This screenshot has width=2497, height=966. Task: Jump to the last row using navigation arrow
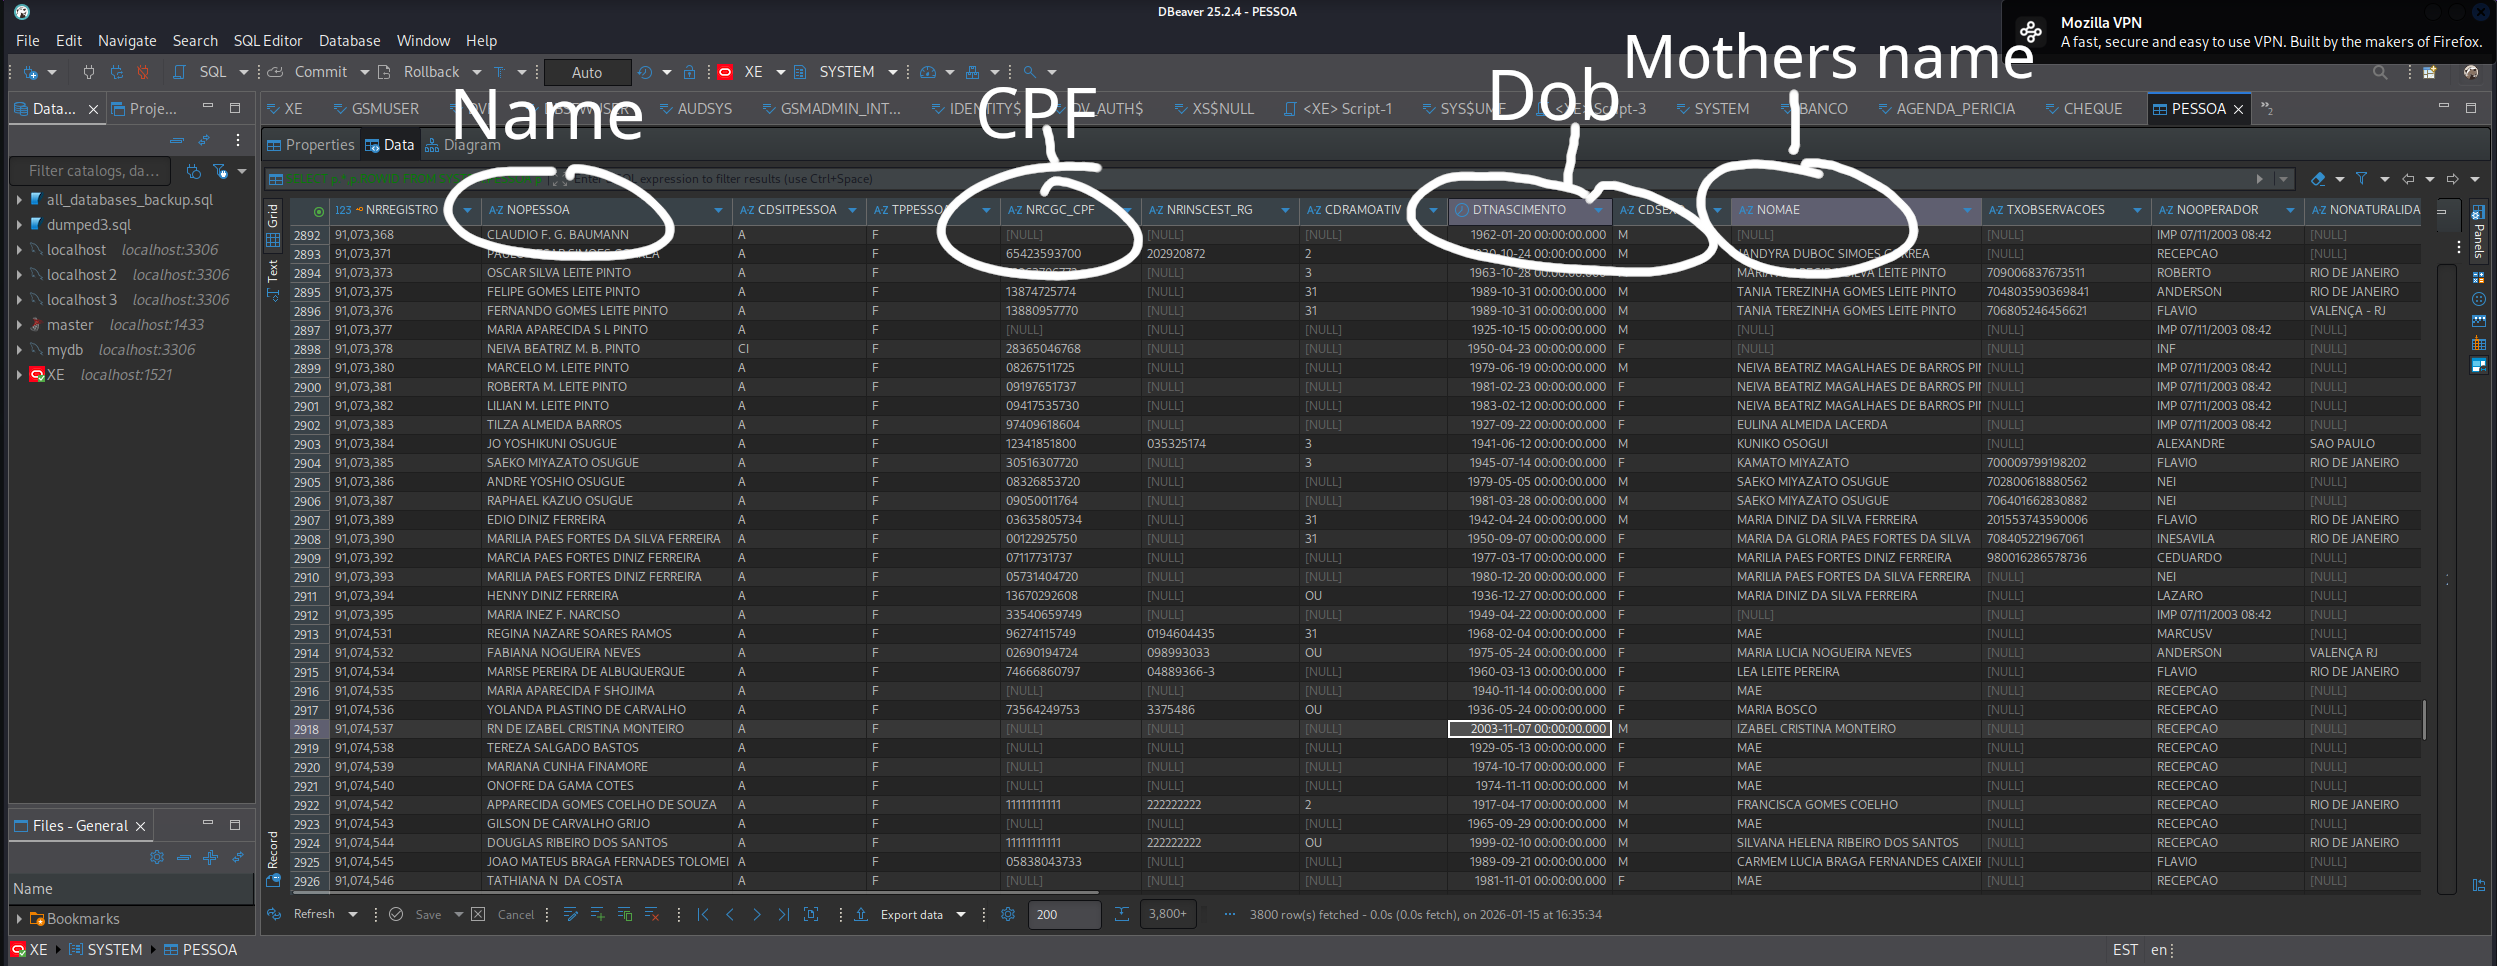pyautogui.click(x=783, y=914)
